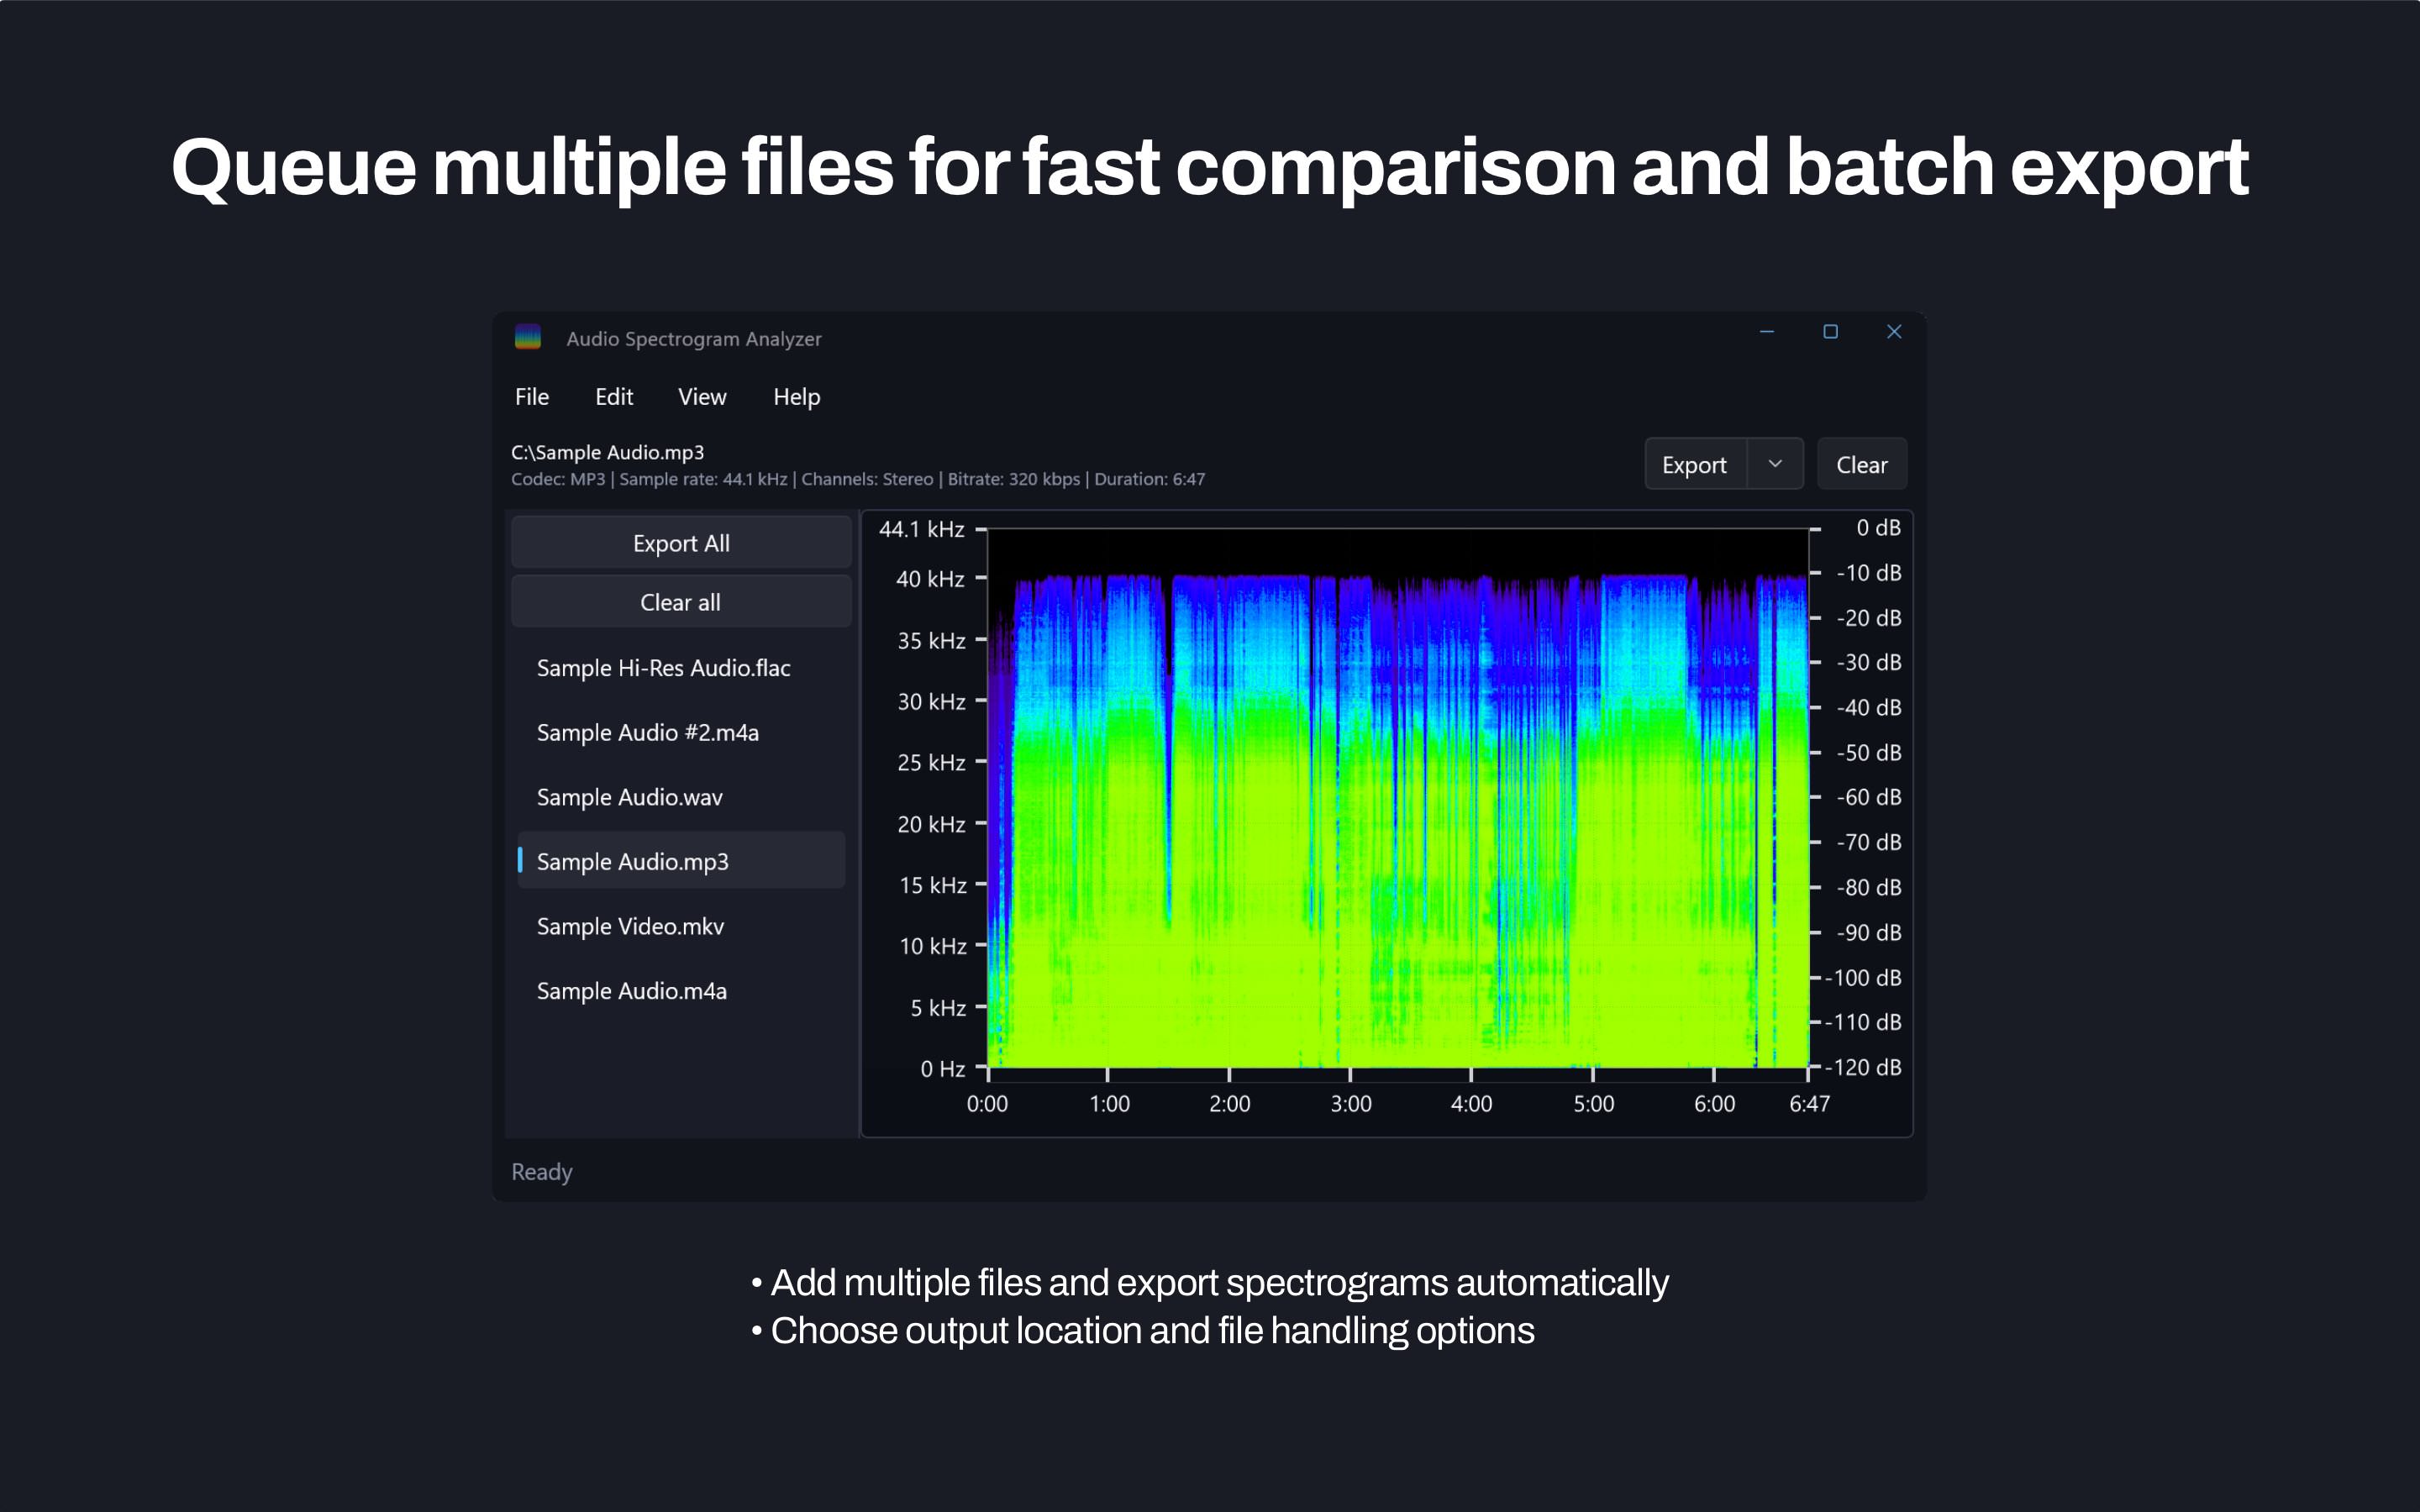Click the Clear all button
This screenshot has width=2420, height=1512.
coord(681,602)
